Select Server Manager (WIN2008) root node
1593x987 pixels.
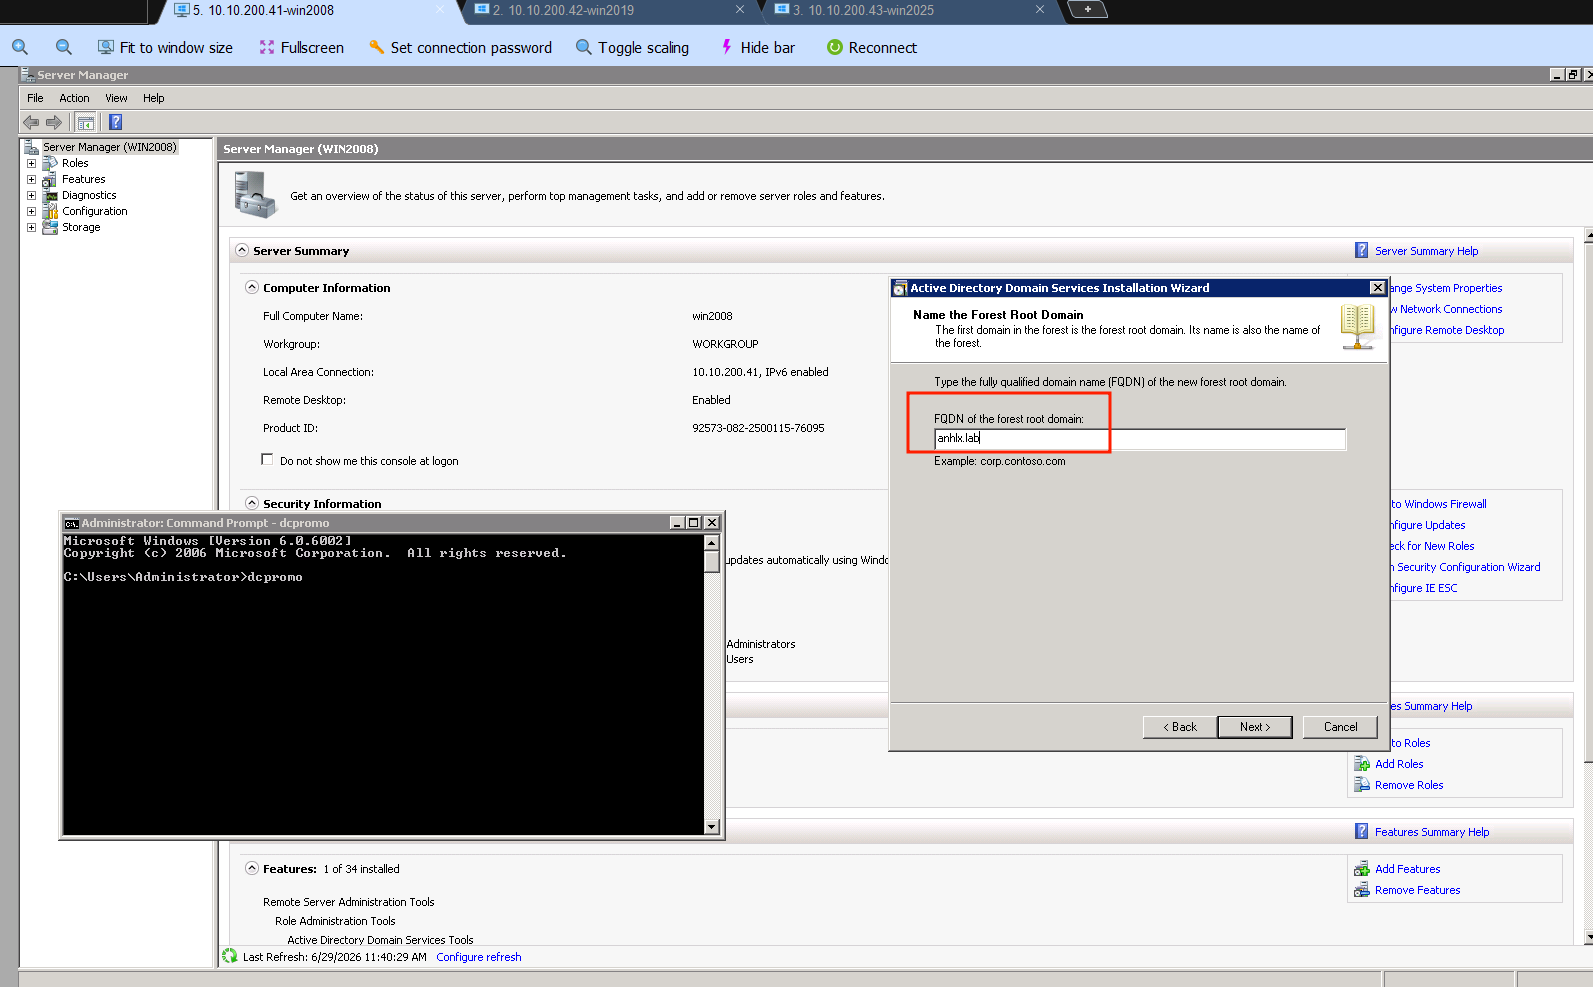109,147
